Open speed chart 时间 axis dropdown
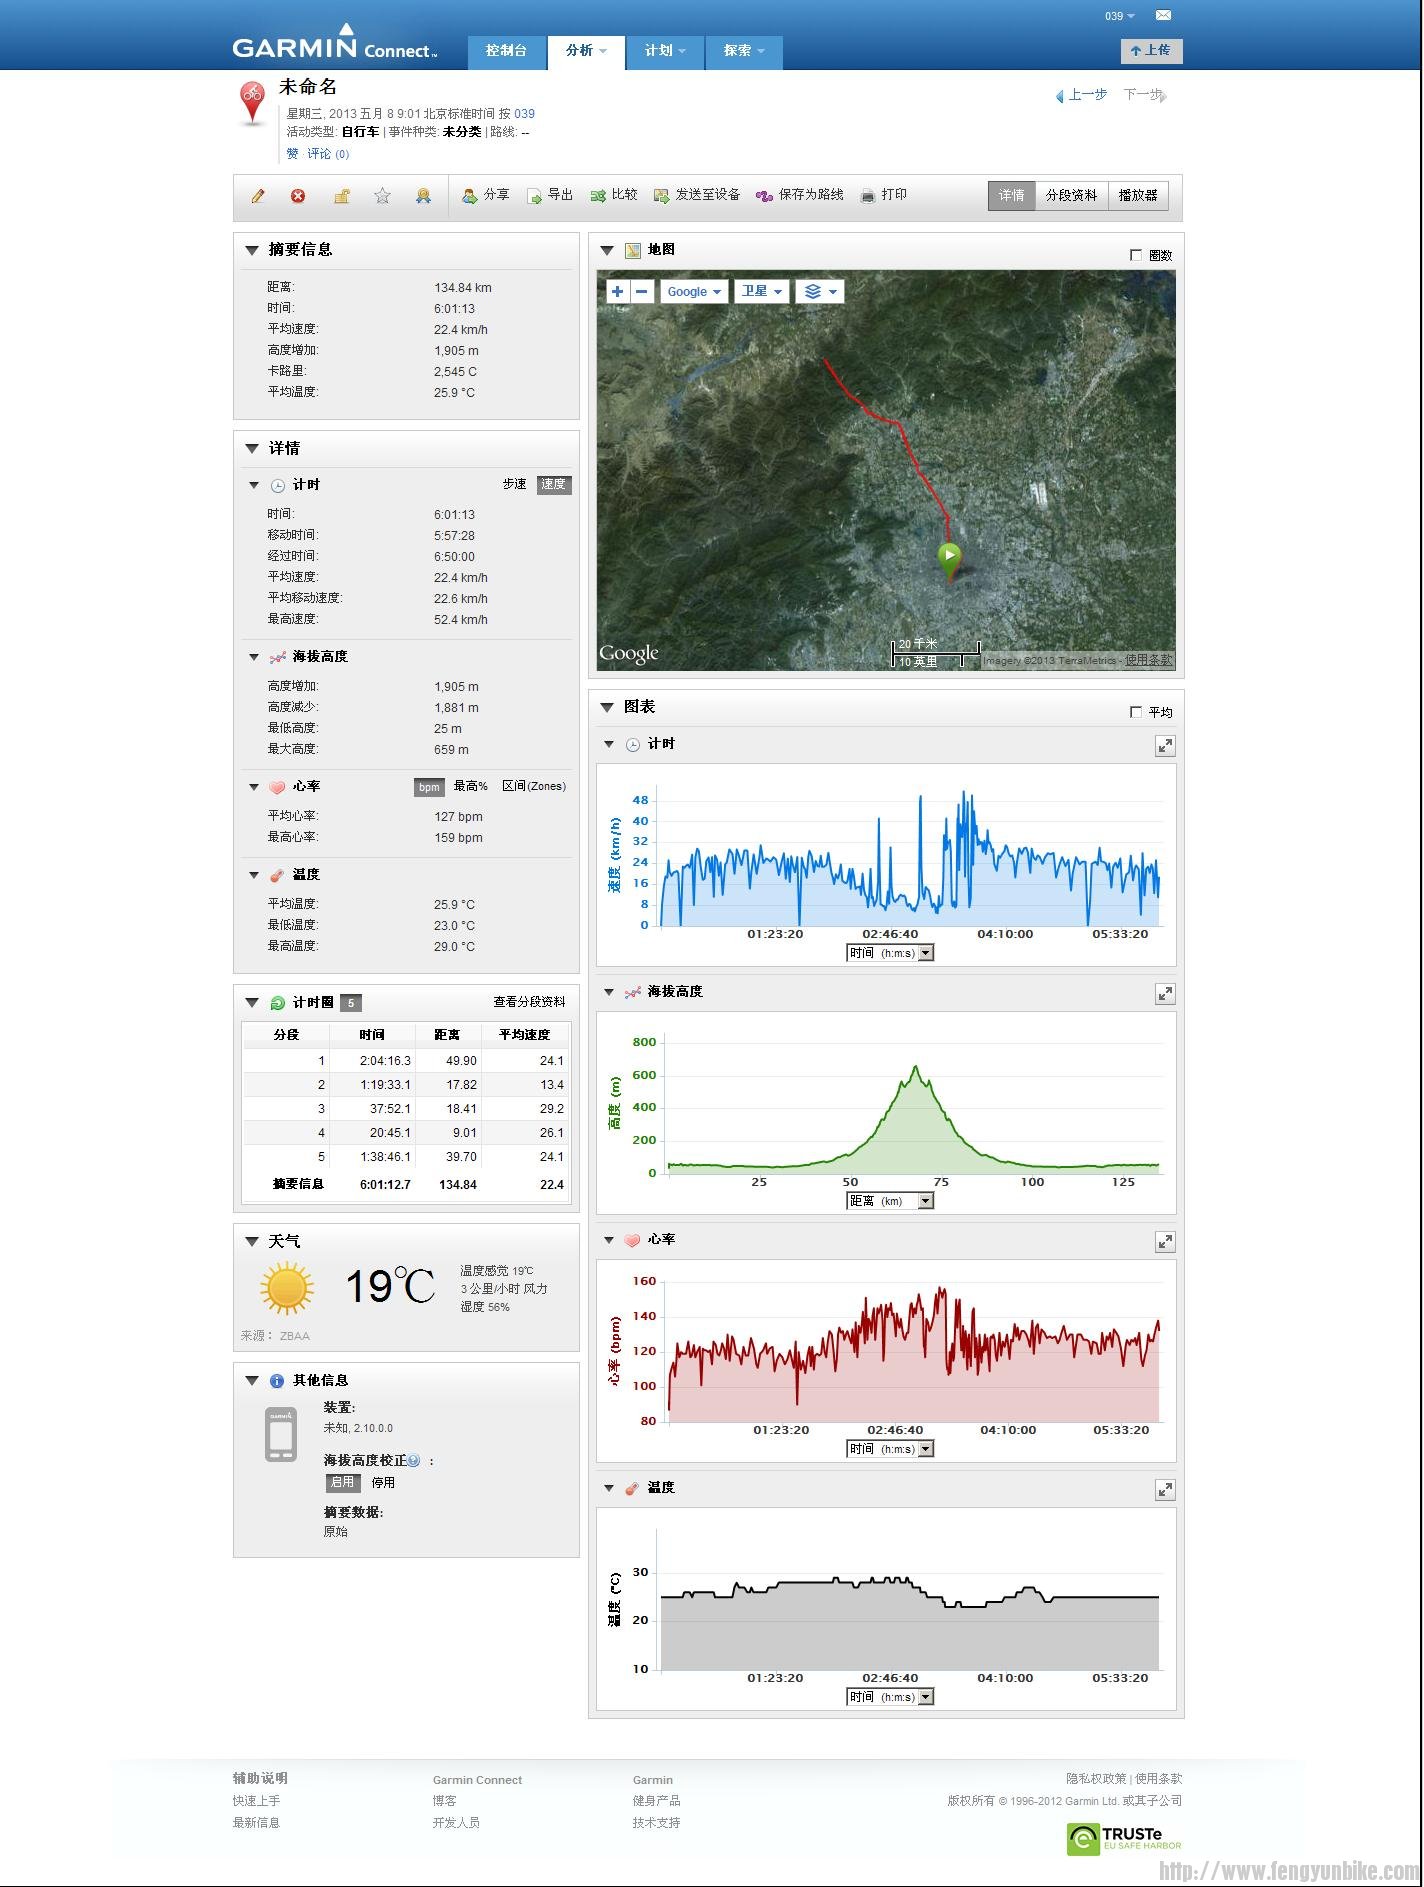This screenshot has height=1887, width=1424. pos(890,953)
